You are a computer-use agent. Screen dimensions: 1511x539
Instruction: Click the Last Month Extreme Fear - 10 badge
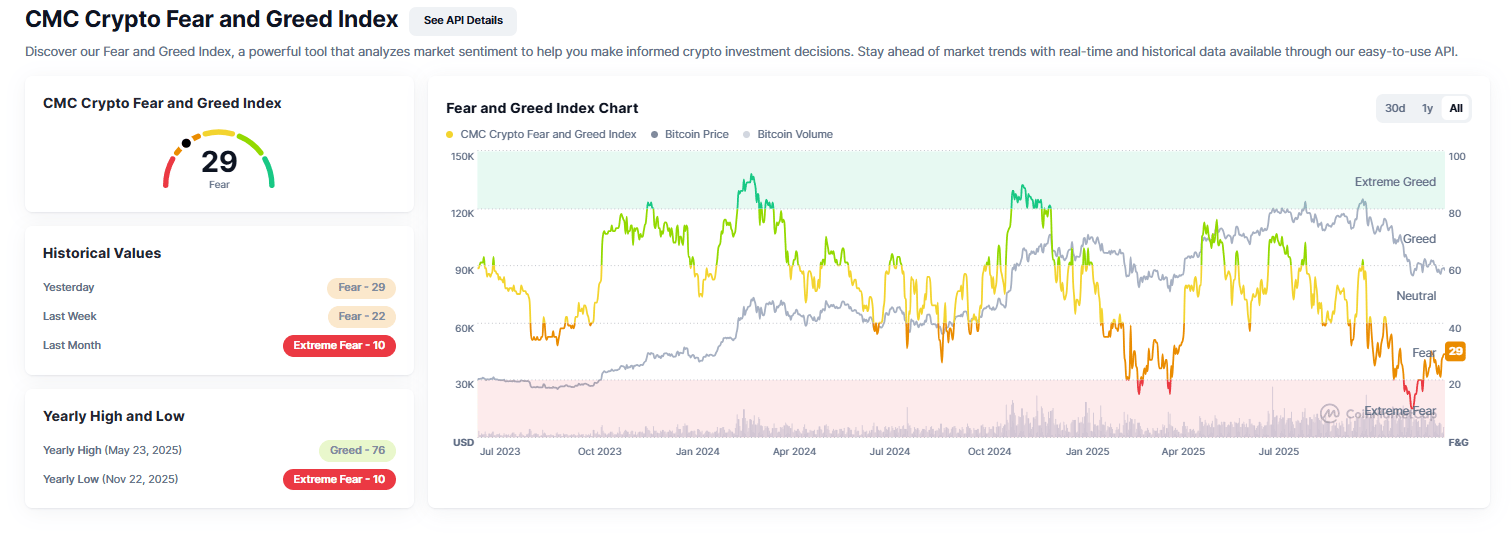pyautogui.click(x=339, y=346)
